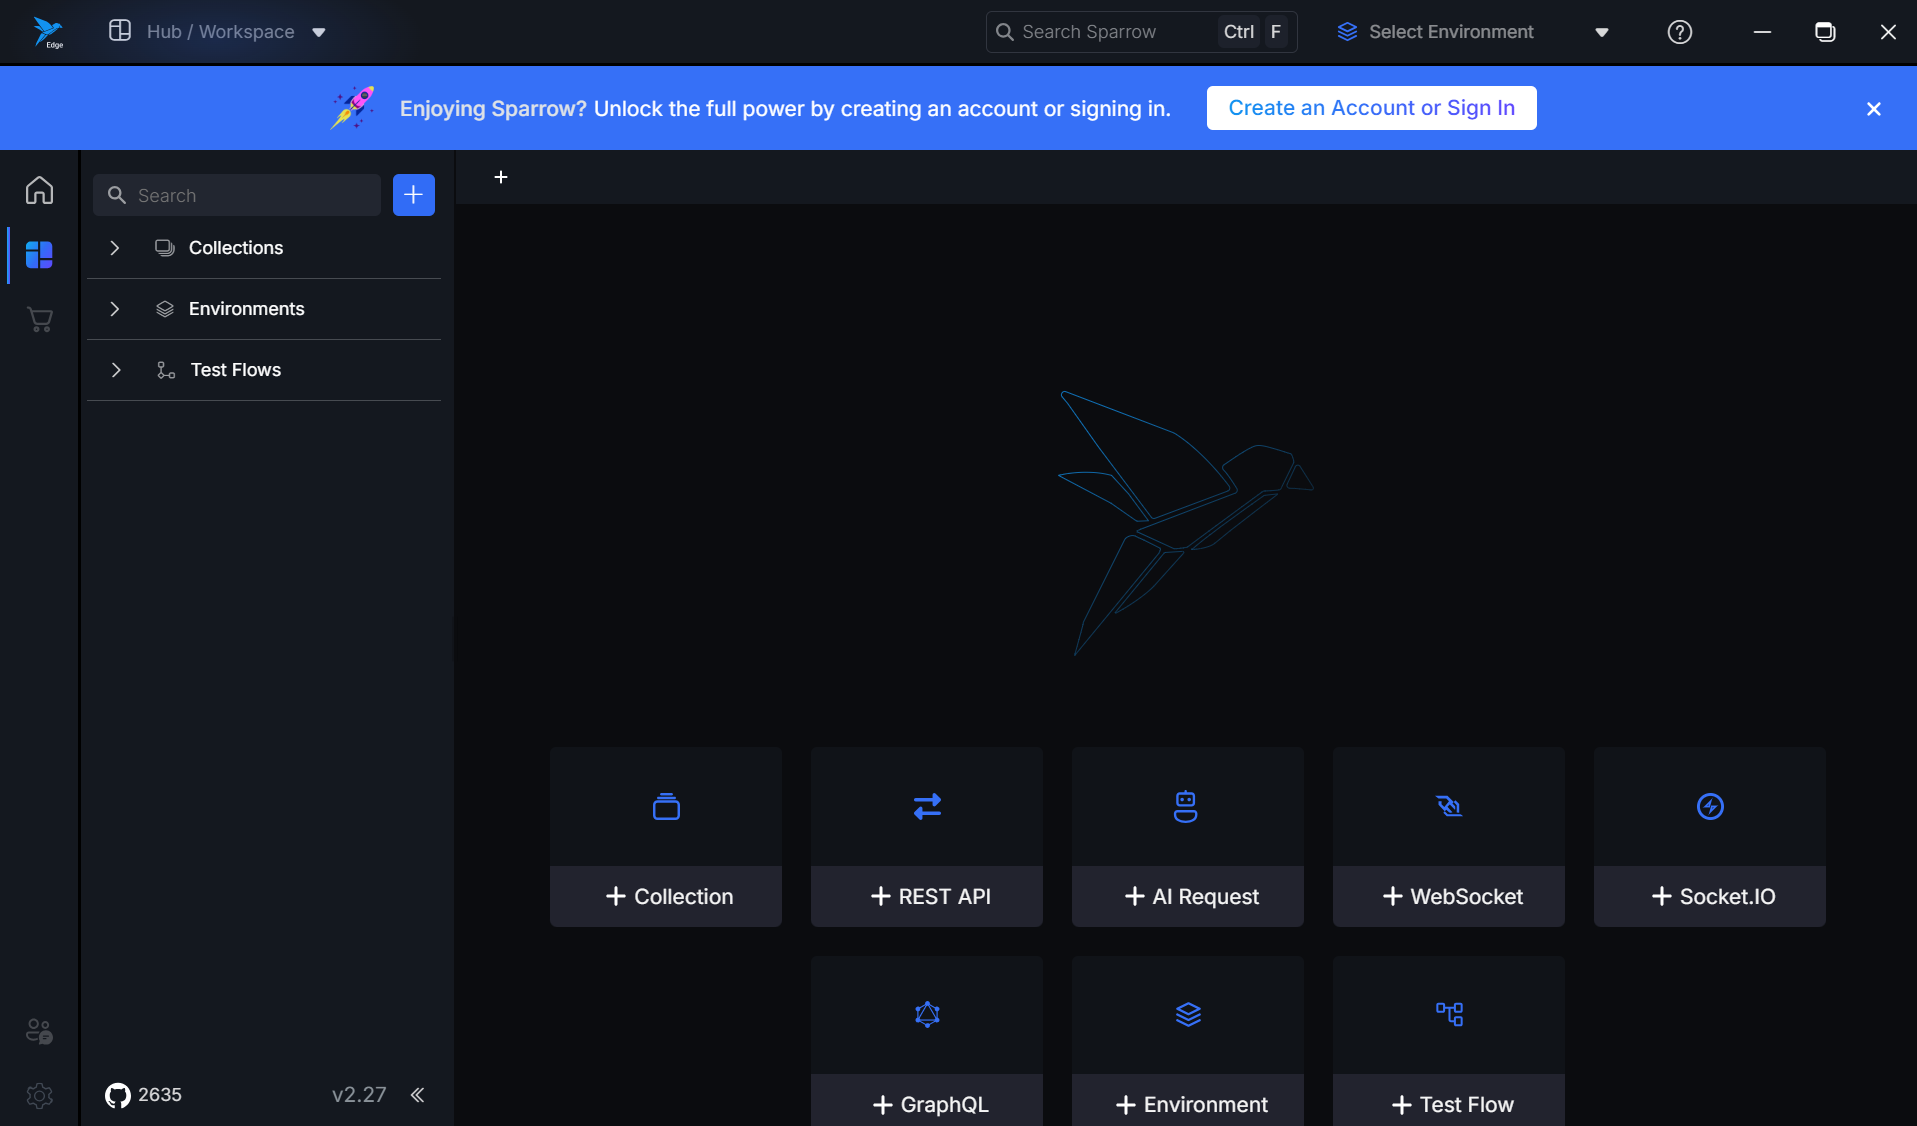Click the GraphQL card icon

point(927,1014)
